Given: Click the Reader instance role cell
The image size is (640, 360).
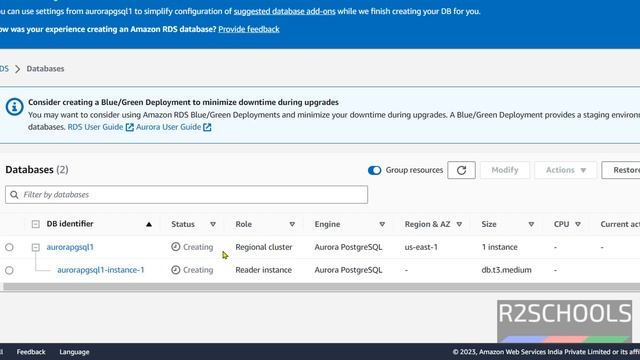Looking at the screenshot, I should click(x=263, y=270).
